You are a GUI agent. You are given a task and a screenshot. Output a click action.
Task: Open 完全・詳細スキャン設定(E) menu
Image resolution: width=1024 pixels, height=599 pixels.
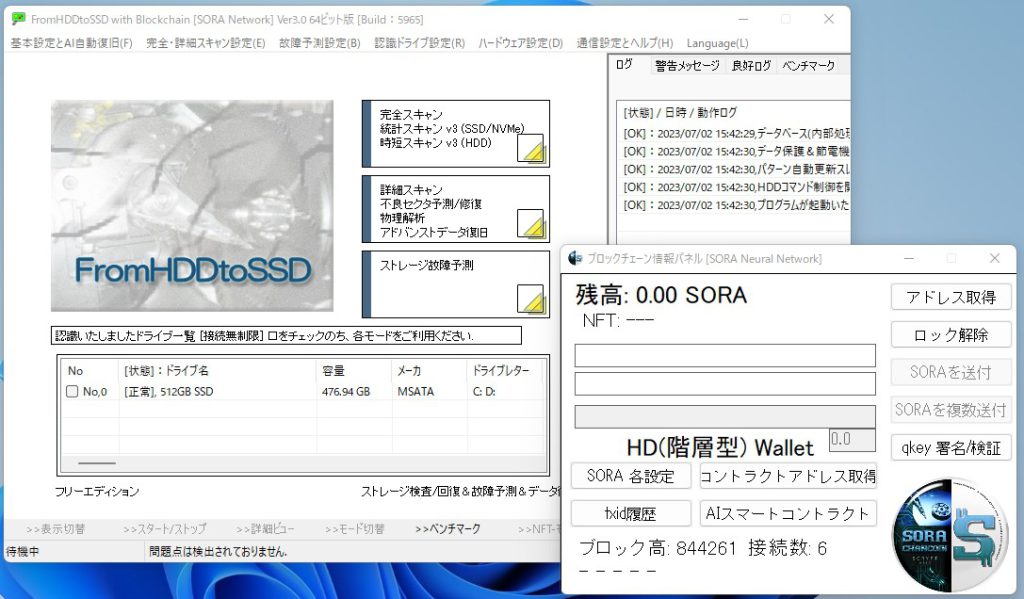pos(206,43)
